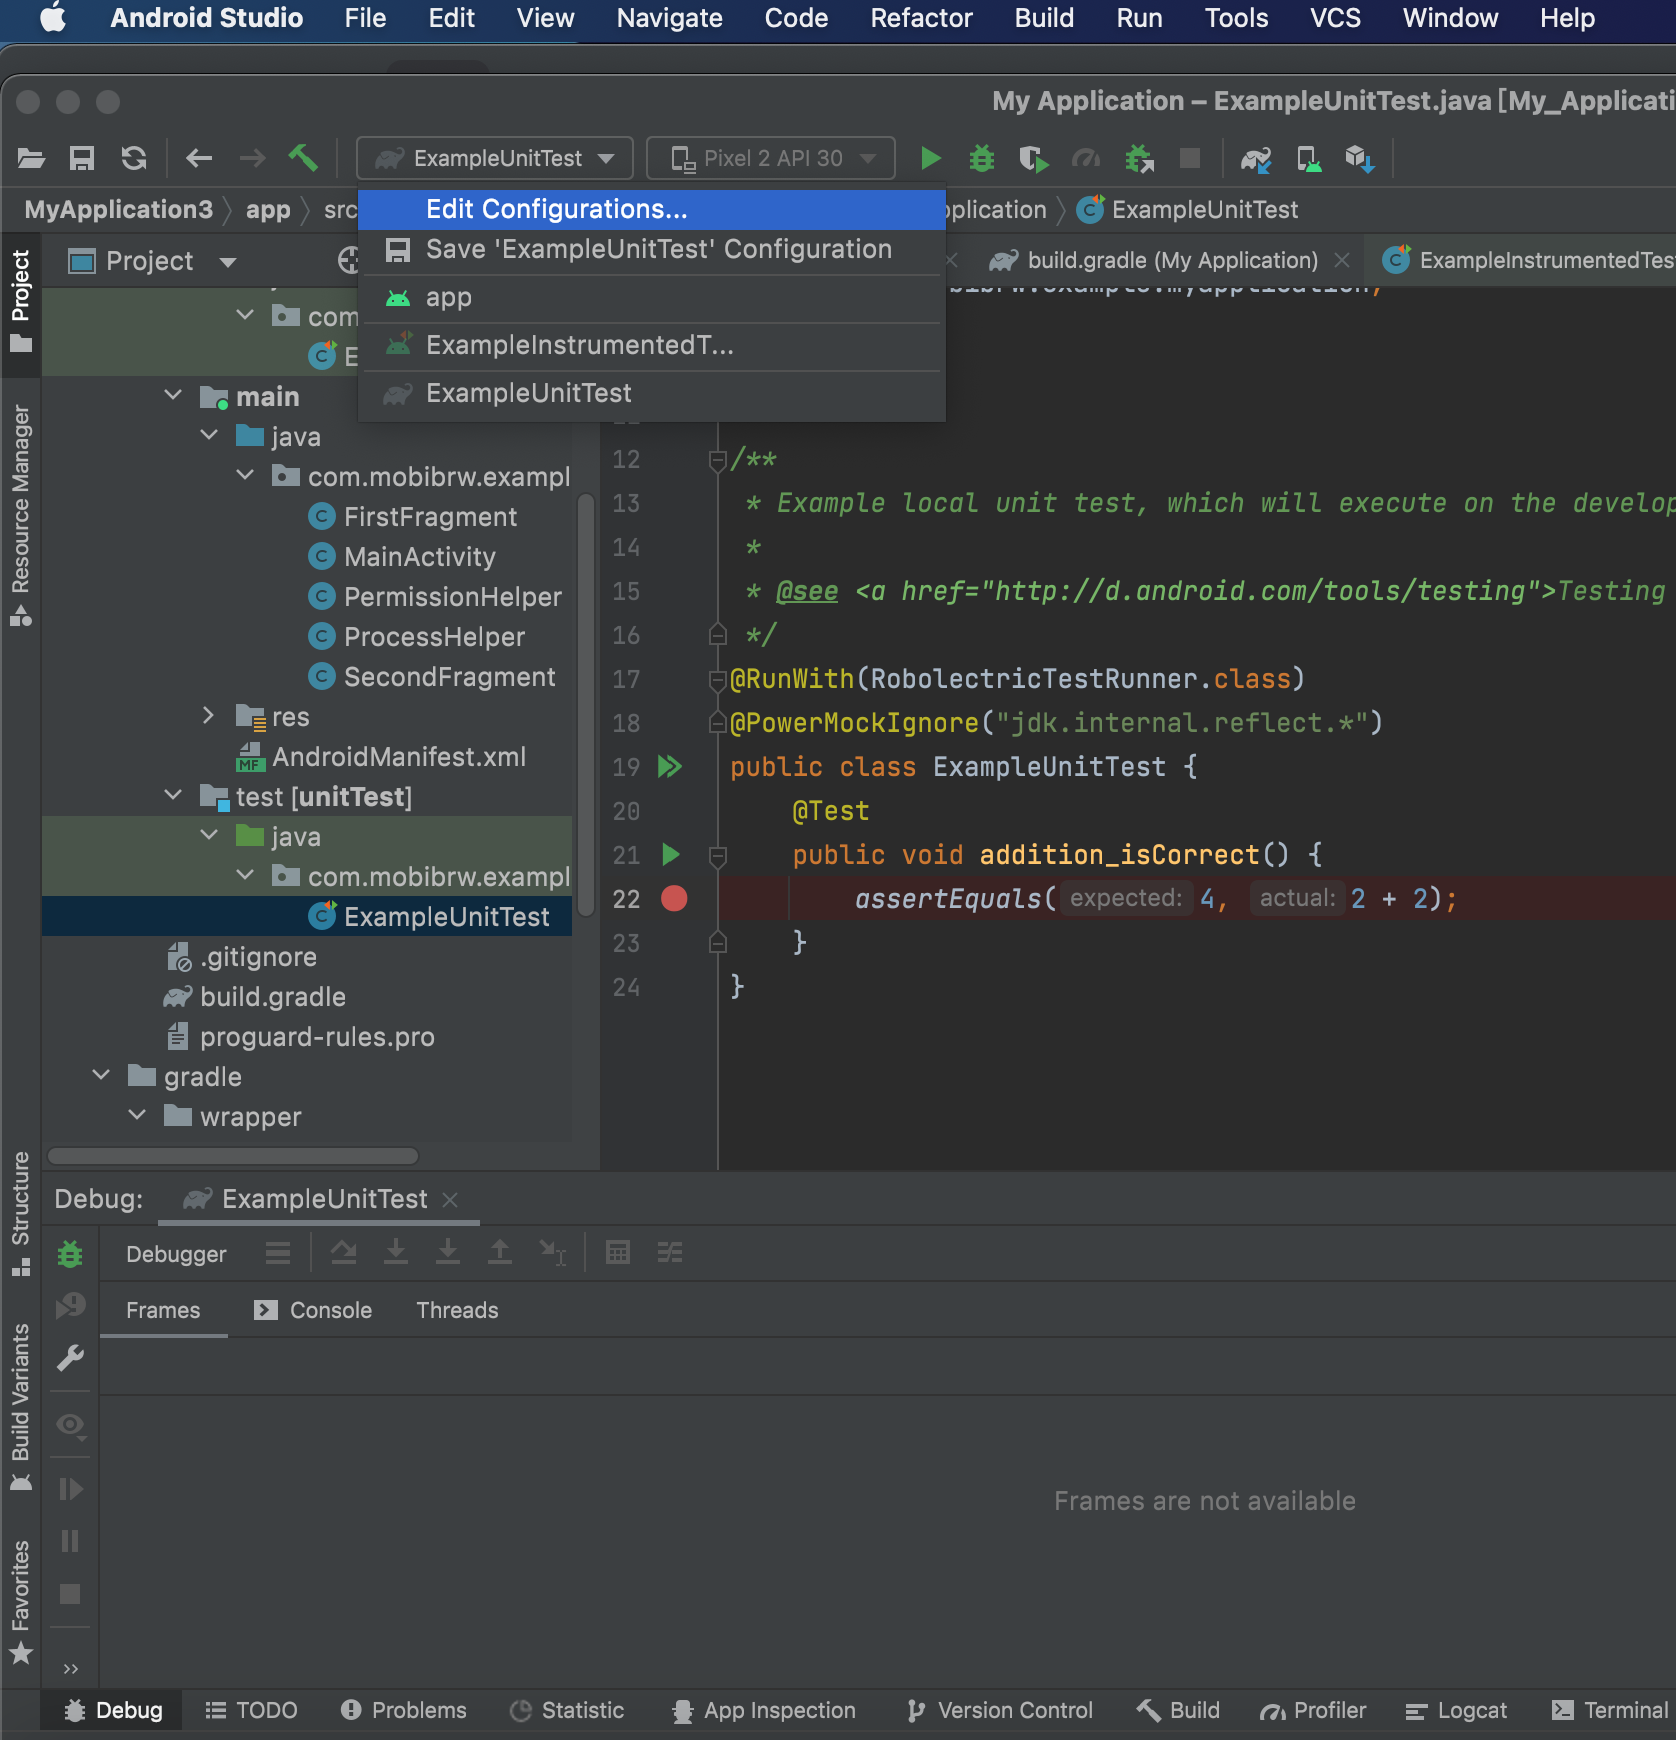
Task: Select ExampleInstrumentedT... configuration
Action: click(x=652, y=346)
